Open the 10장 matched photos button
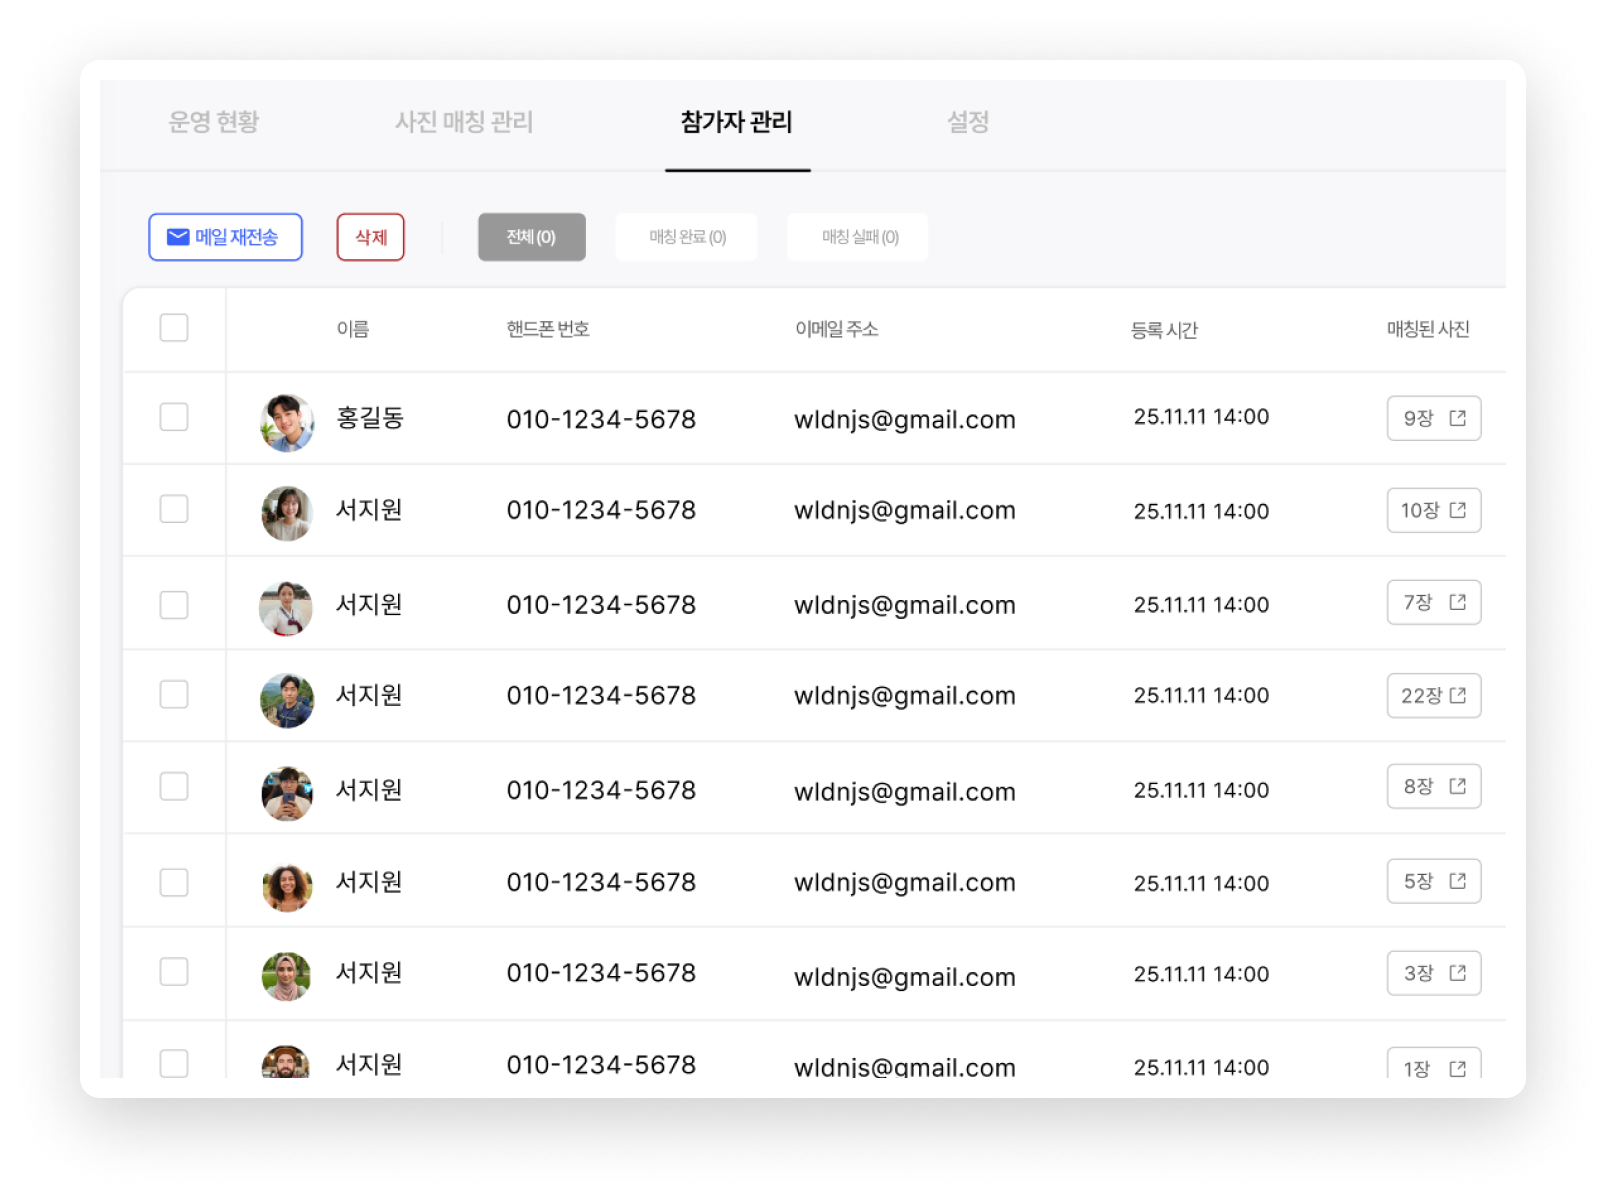Screen dimensions: 1606x1198 point(1434,510)
